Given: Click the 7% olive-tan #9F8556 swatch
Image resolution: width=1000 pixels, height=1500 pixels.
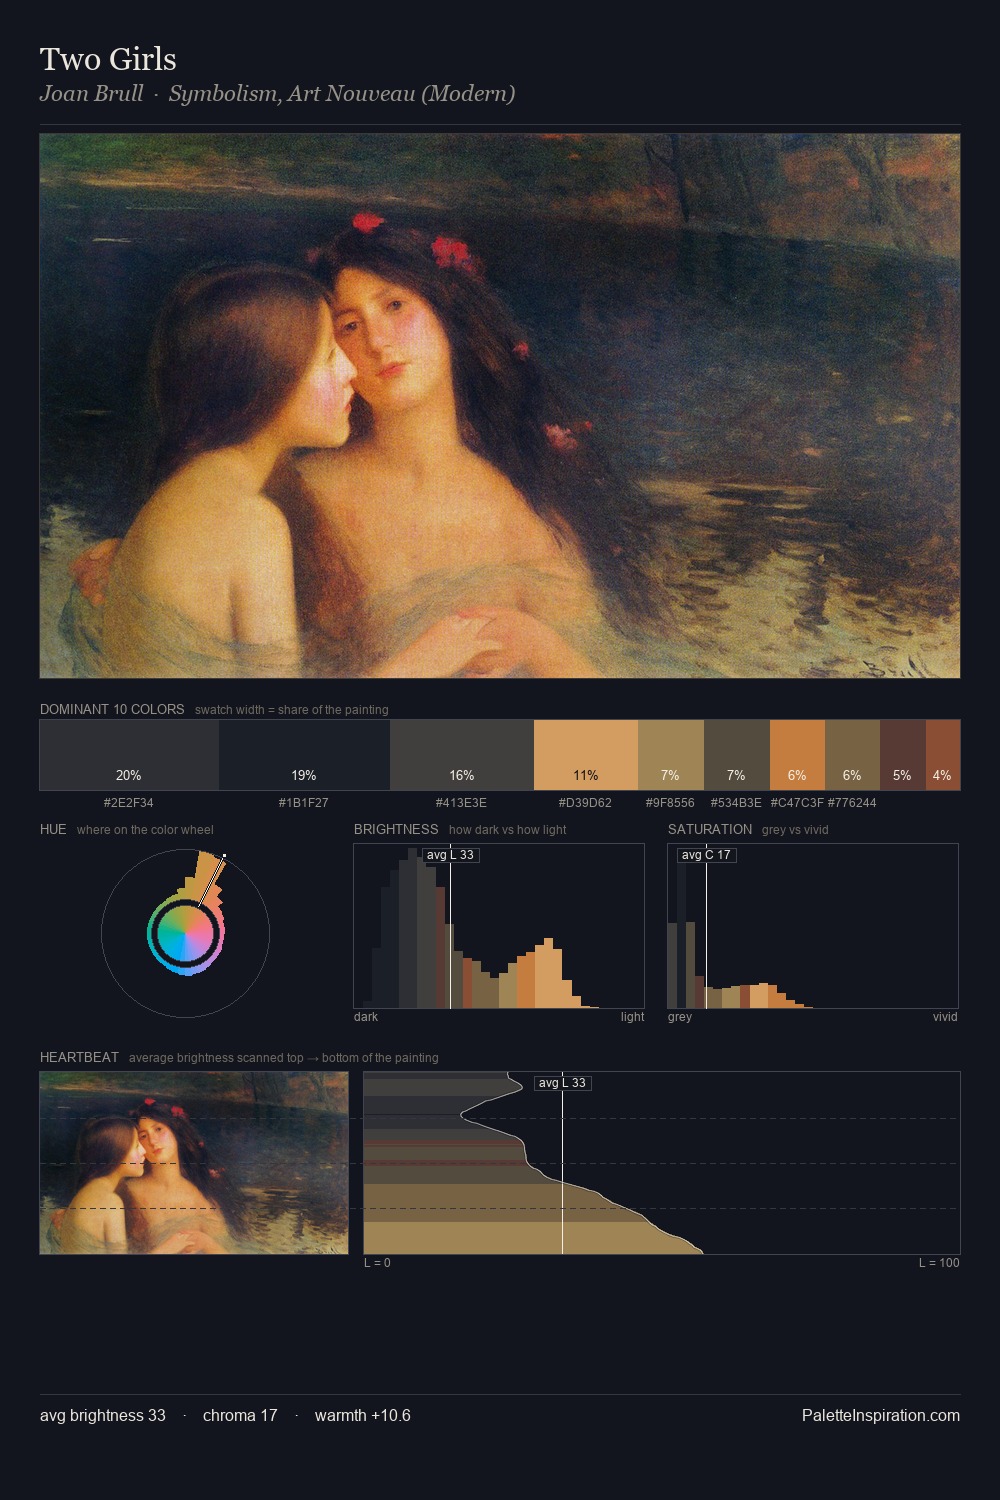Looking at the screenshot, I should (x=671, y=755).
